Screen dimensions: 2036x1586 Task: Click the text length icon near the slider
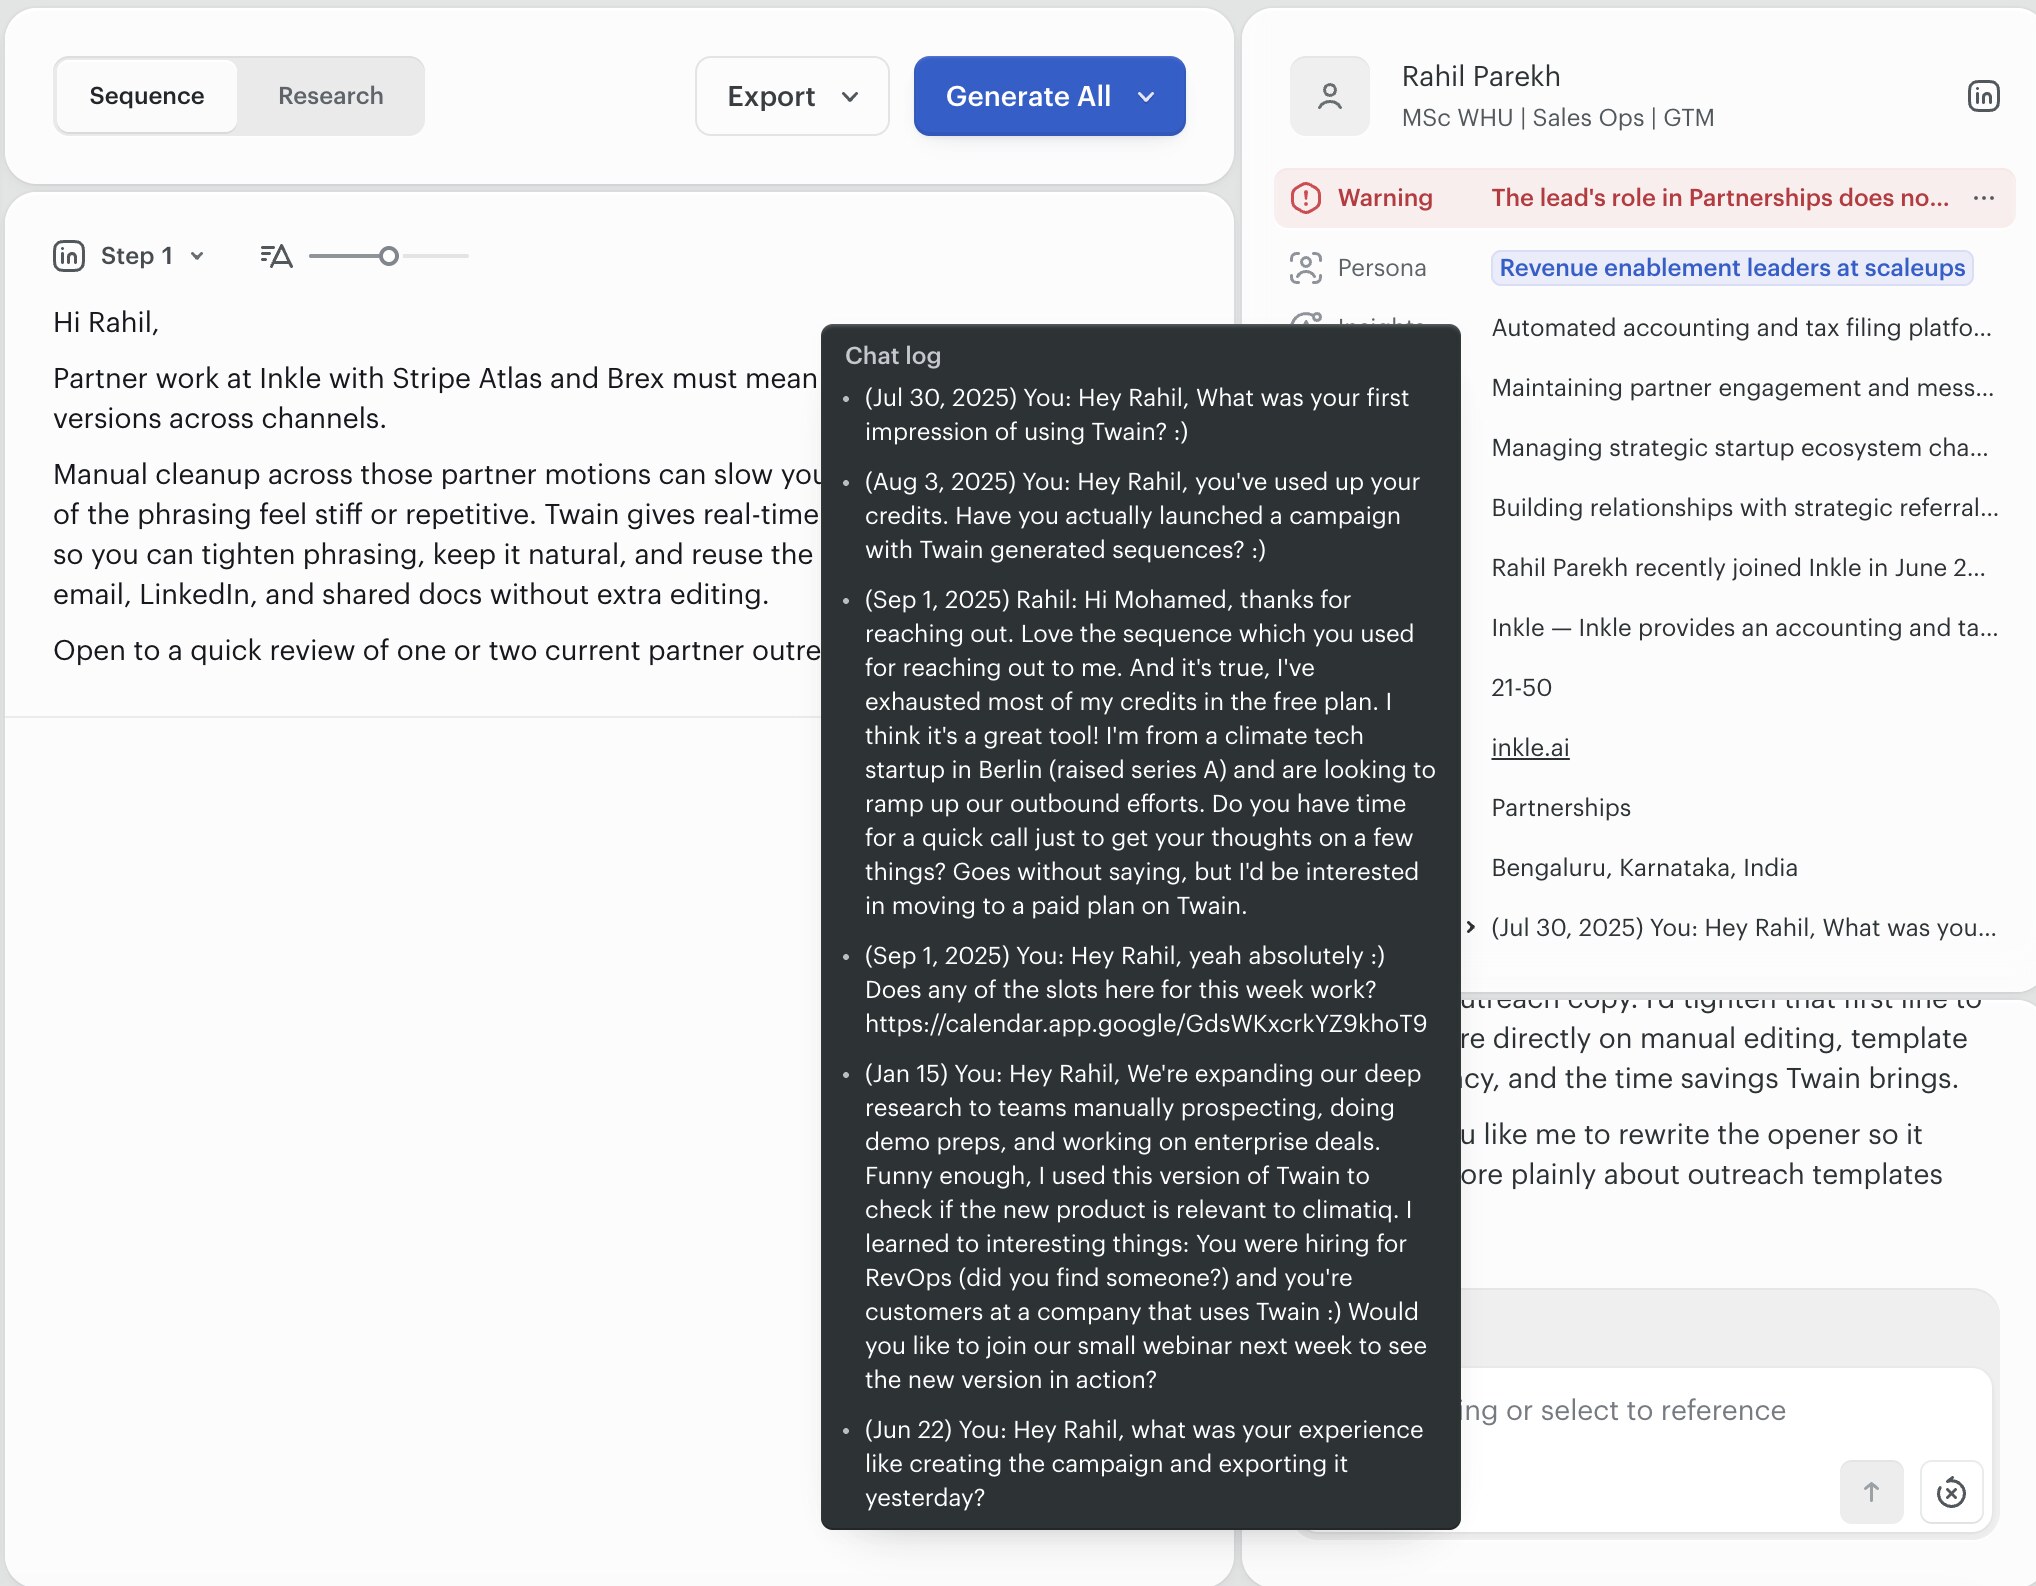pos(276,256)
